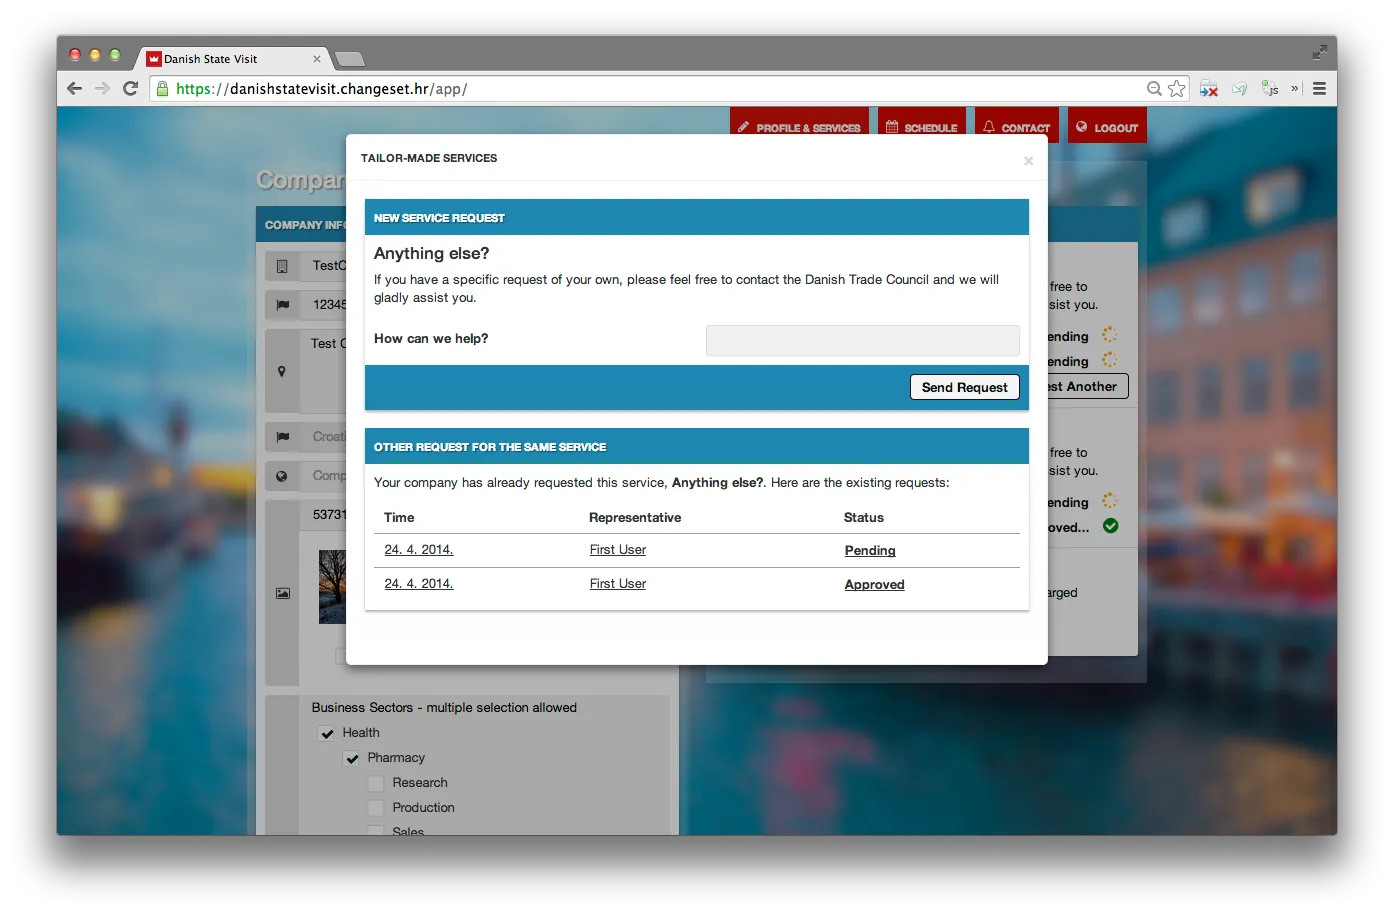Click the search magnifier in address bar
Image resolution: width=1394 pixels, height=914 pixels.
tap(1154, 88)
